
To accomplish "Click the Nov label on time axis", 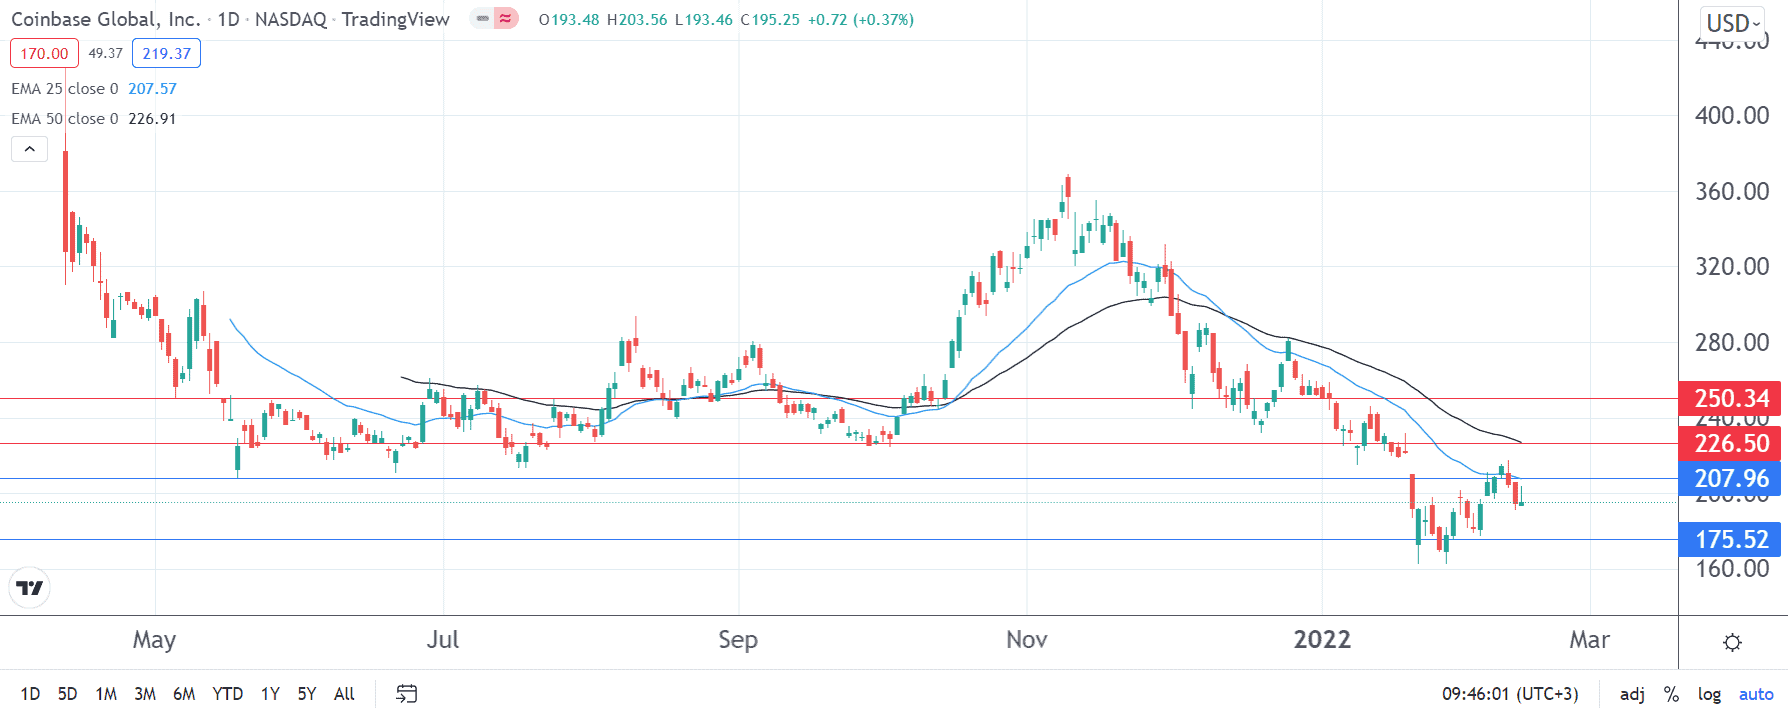I will pos(1026,639).
